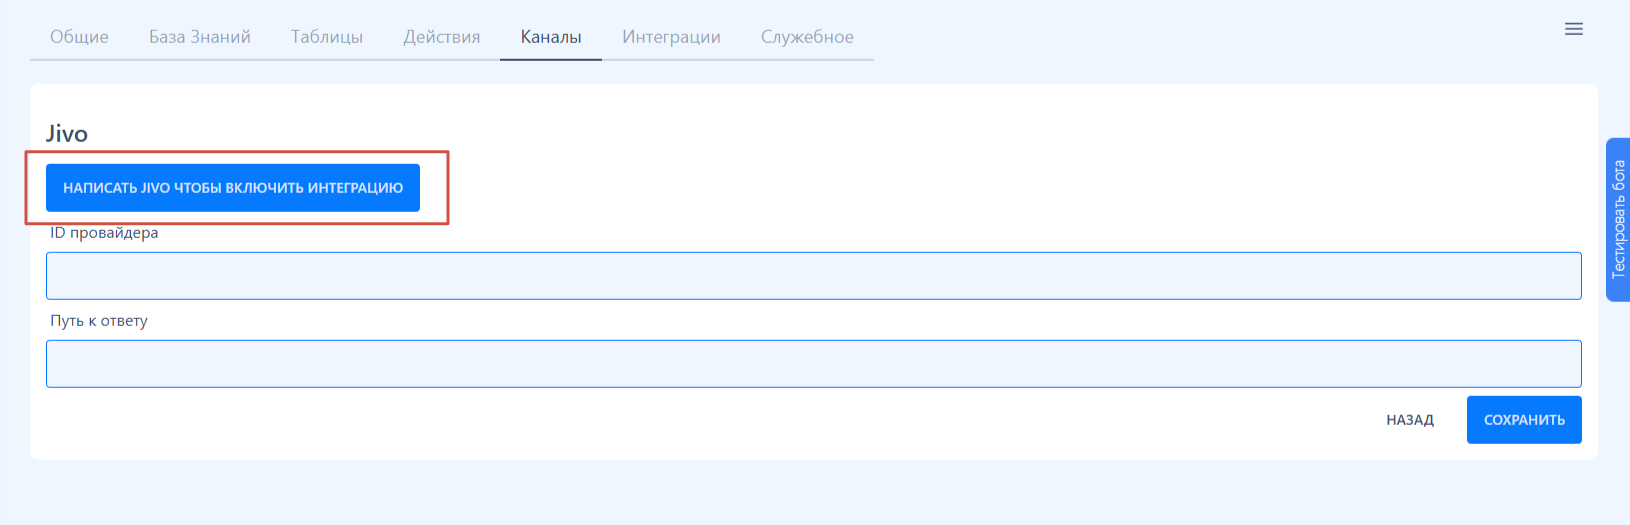
Task: Switch to the Служебное tab
Action: (807, 37)
